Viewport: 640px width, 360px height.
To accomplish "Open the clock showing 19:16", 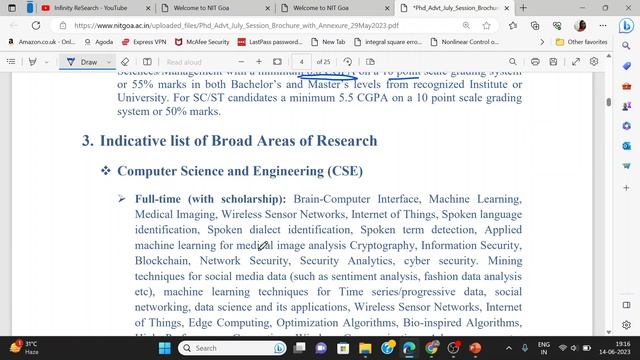I will [x=615, y=348].
